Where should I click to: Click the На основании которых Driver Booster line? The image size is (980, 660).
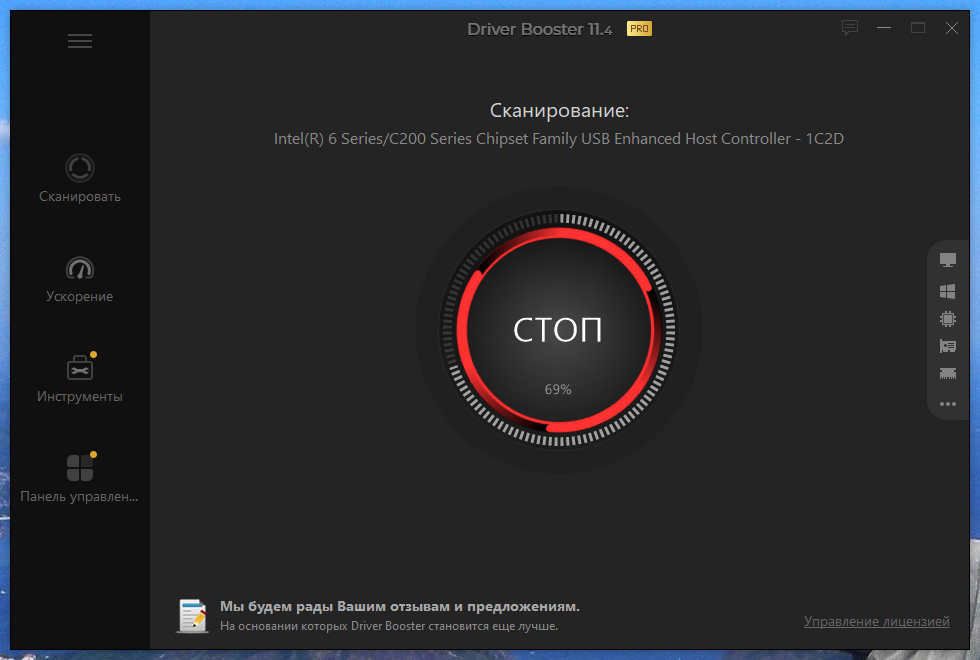click(x=389, y=626)
